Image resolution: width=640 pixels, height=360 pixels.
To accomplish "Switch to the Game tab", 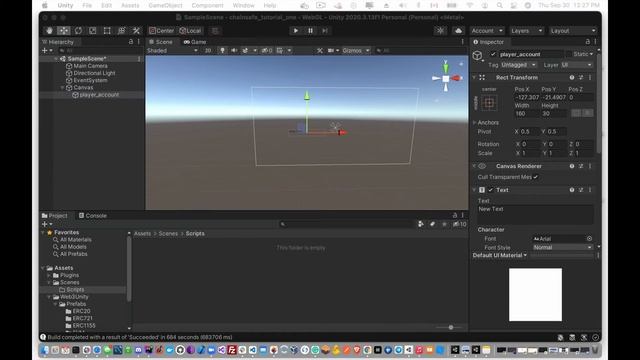I will (195, 42).
